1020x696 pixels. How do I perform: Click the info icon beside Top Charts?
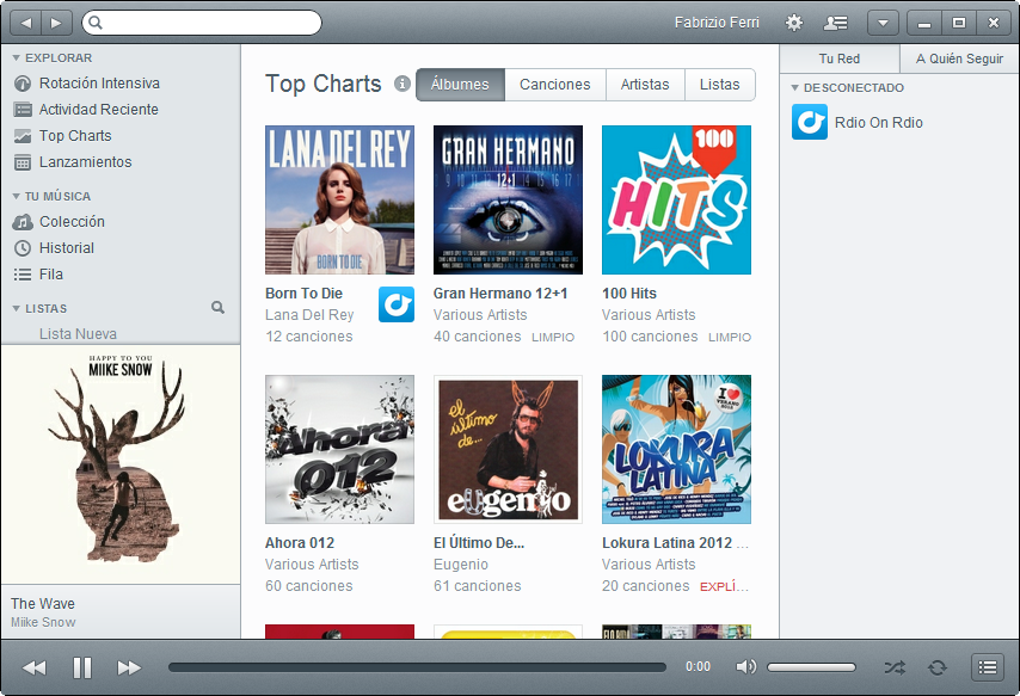click(402, 84)
